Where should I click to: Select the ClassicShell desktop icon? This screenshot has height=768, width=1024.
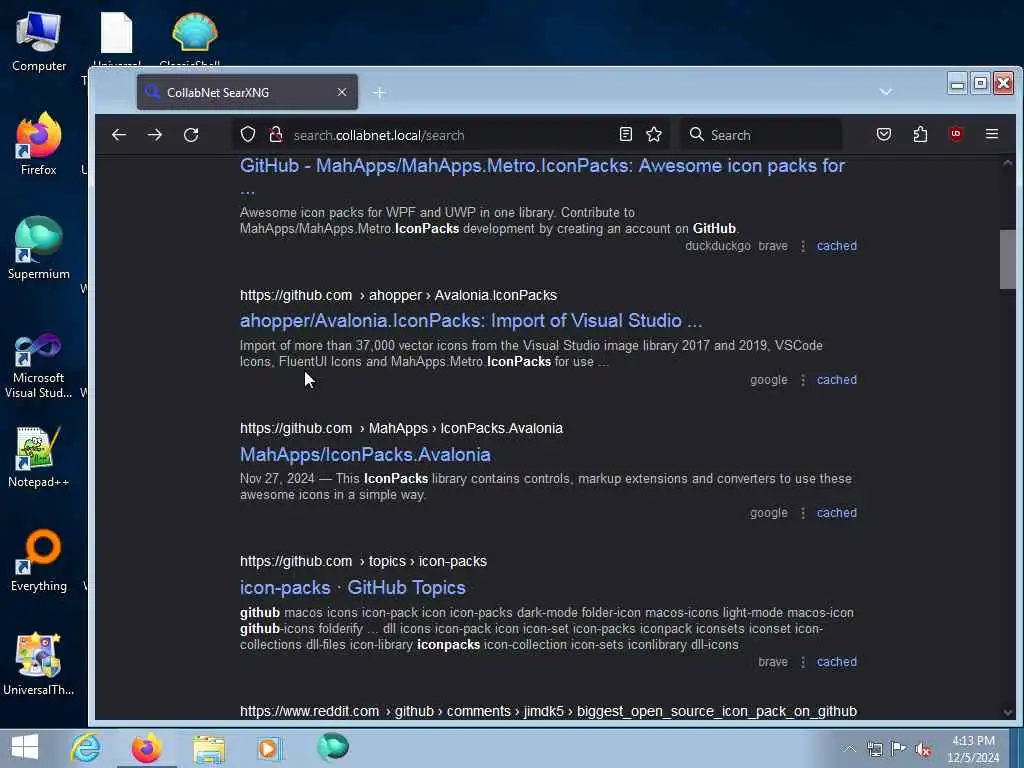(x=194, y=38)
